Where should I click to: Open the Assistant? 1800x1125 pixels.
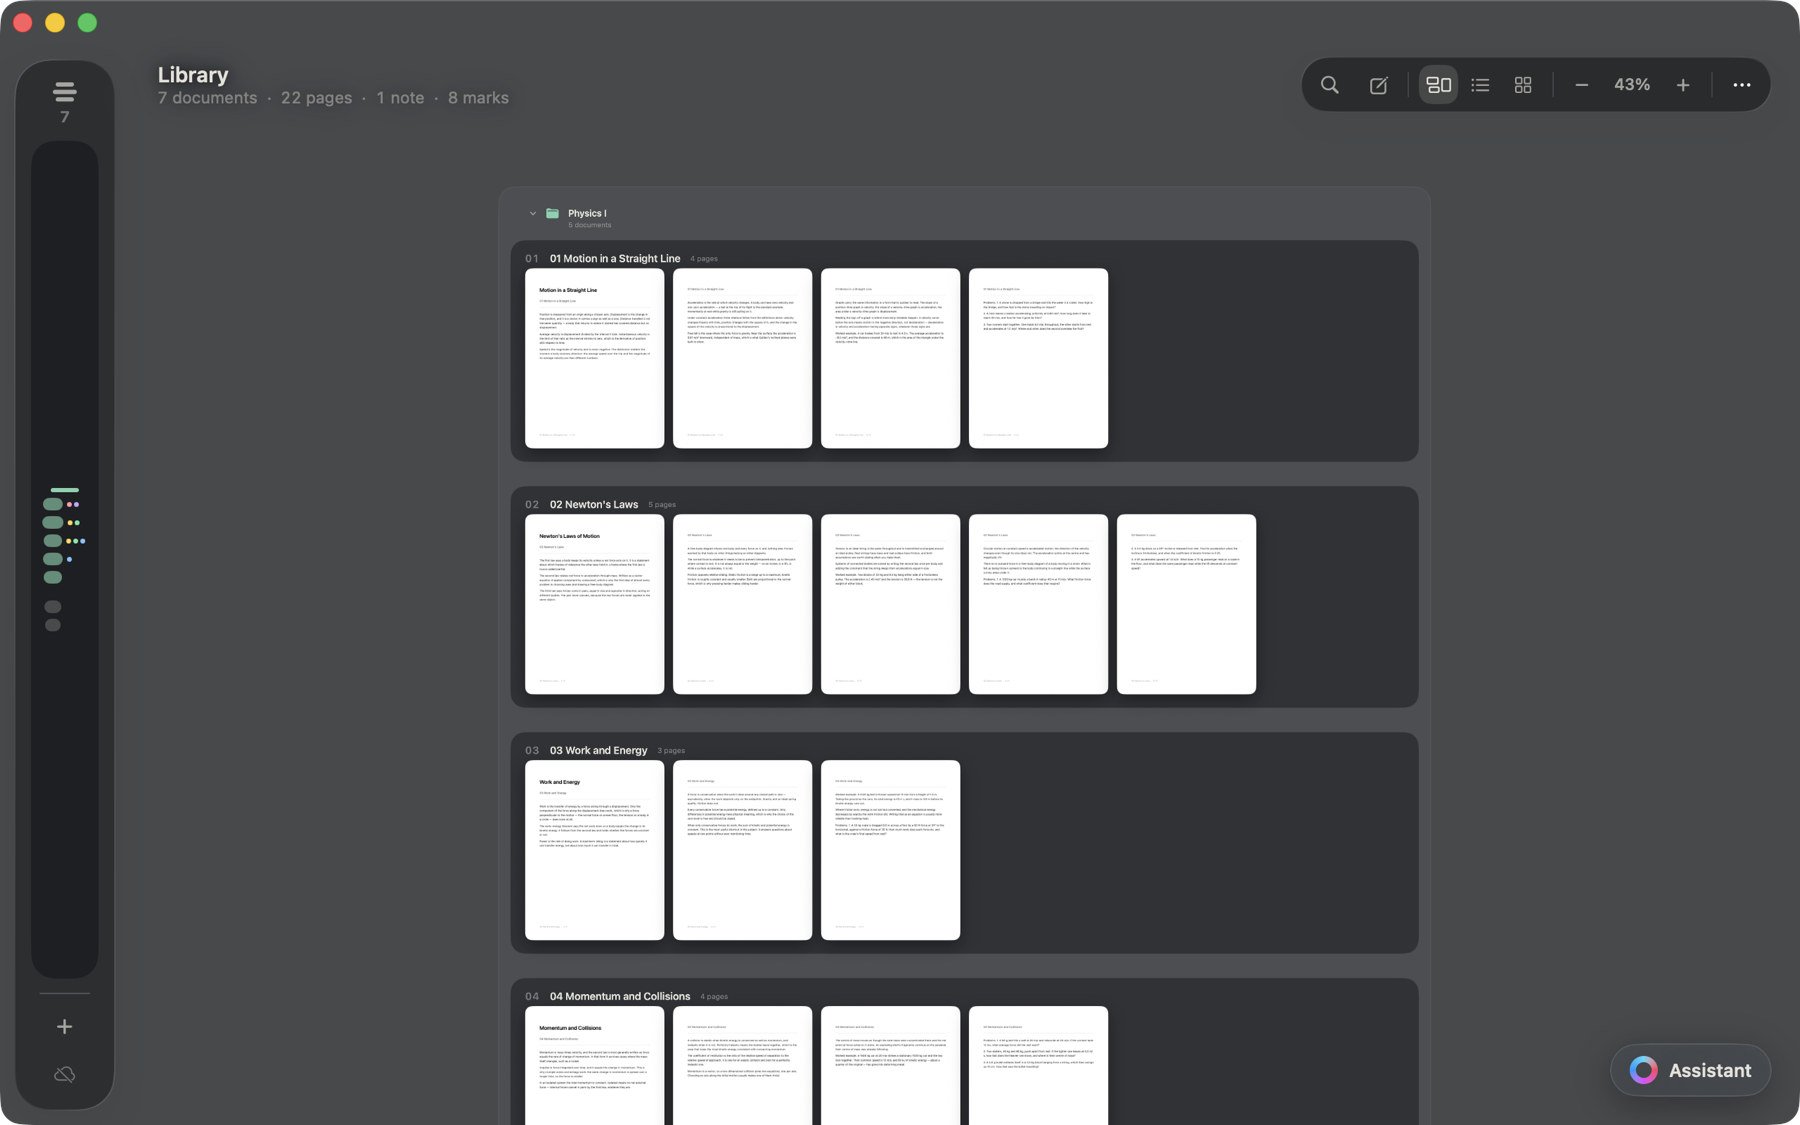(1690, 1070)
